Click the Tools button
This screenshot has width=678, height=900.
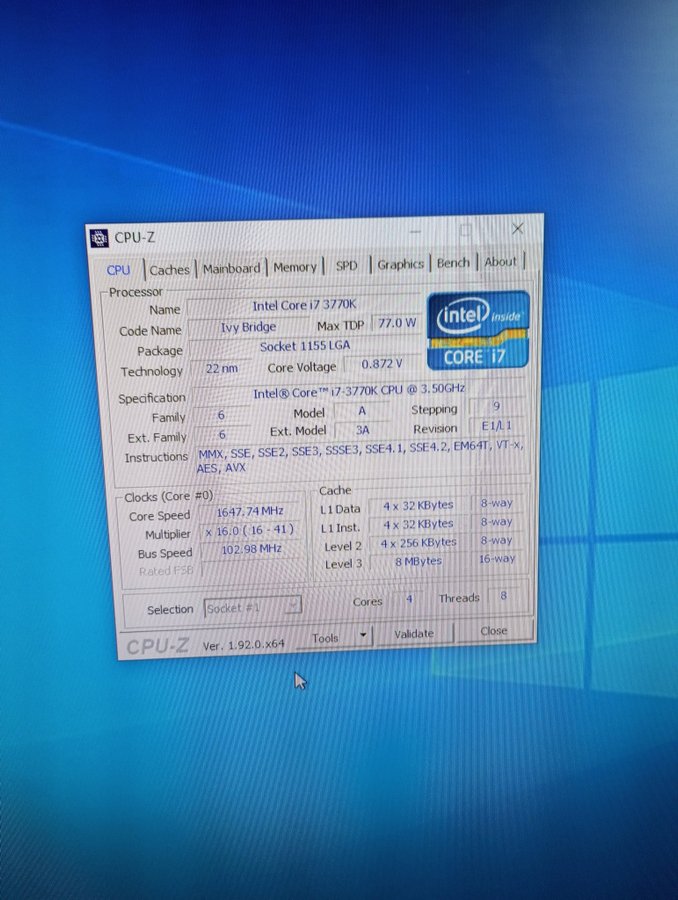click(325, 637)
